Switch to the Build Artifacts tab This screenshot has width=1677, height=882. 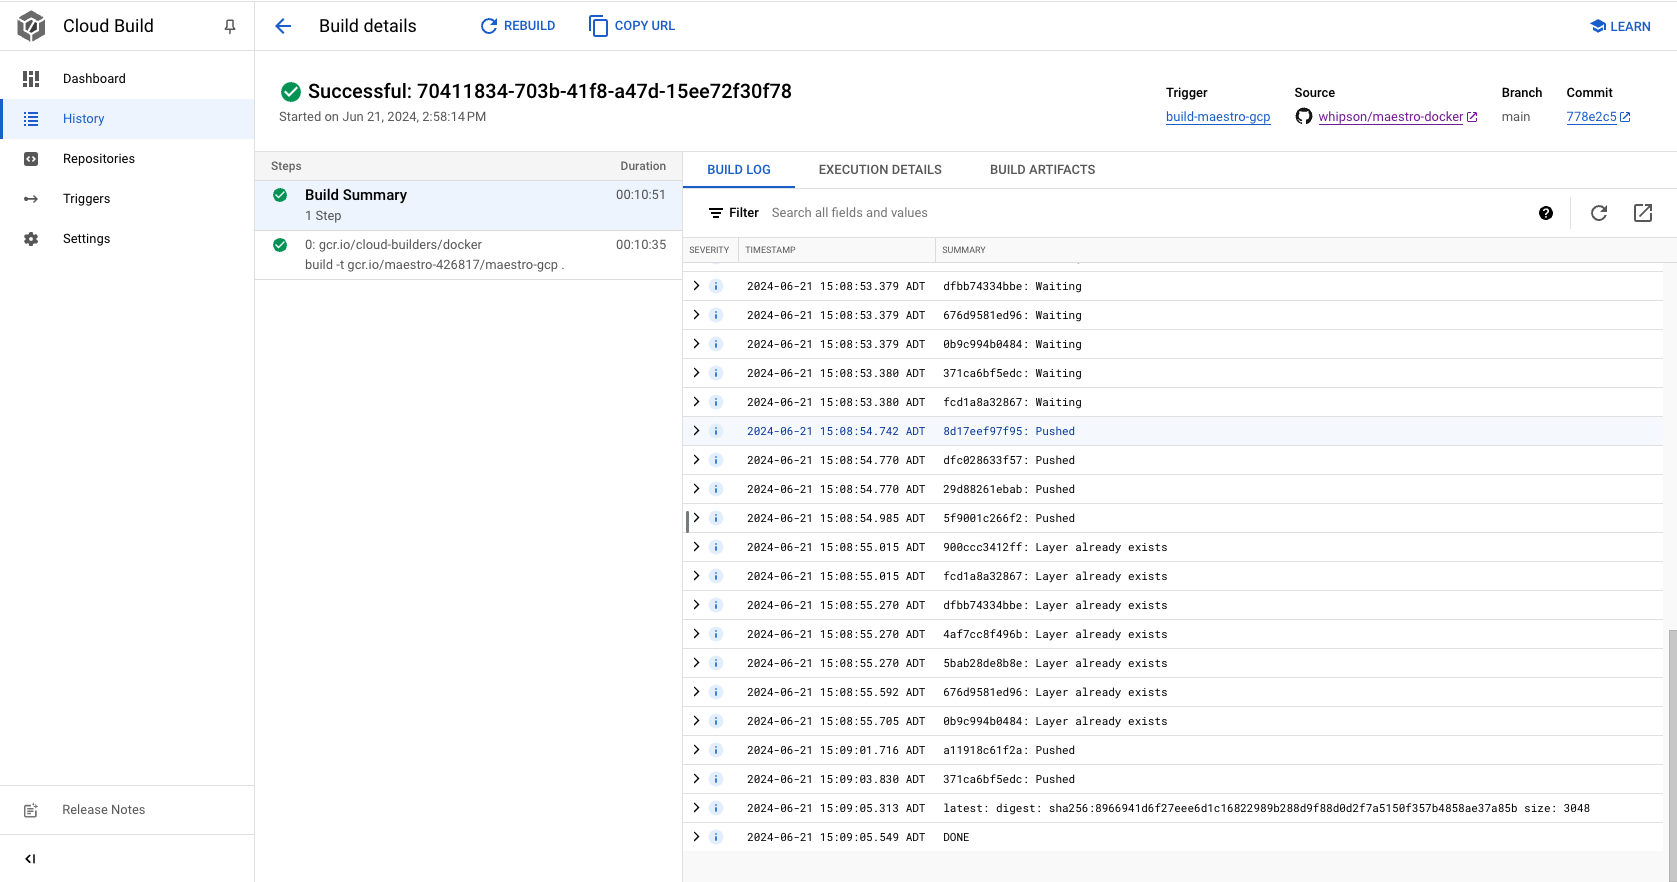(x=1042, y=170)
